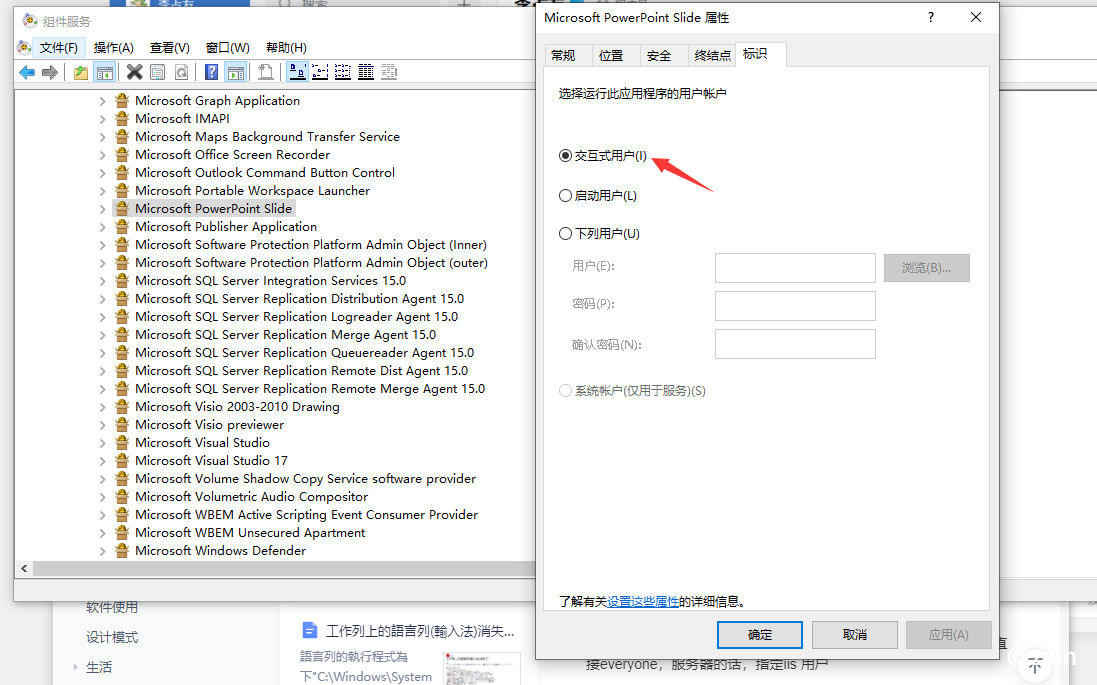This screenshot has width=1097, height=685.
Task: Click the package icon beside Microsoft Visual Studio 17
Action: (x=122, y=460)
